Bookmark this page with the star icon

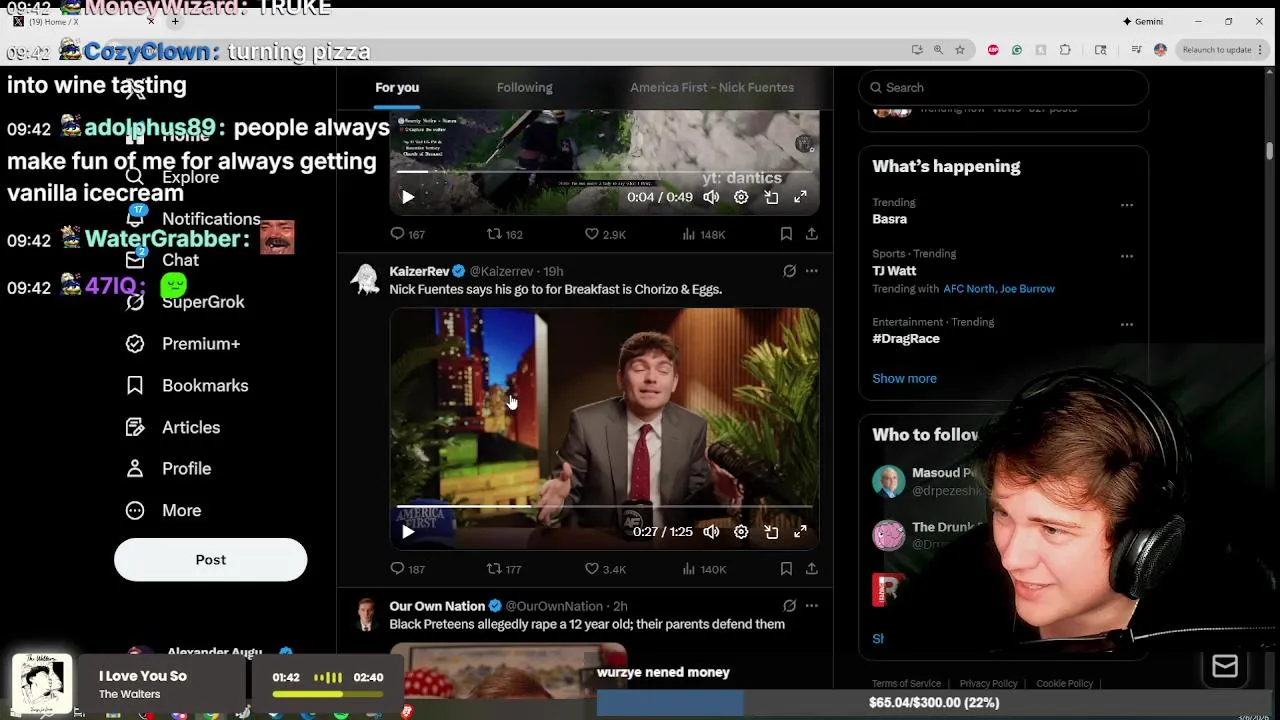(960, 50)
